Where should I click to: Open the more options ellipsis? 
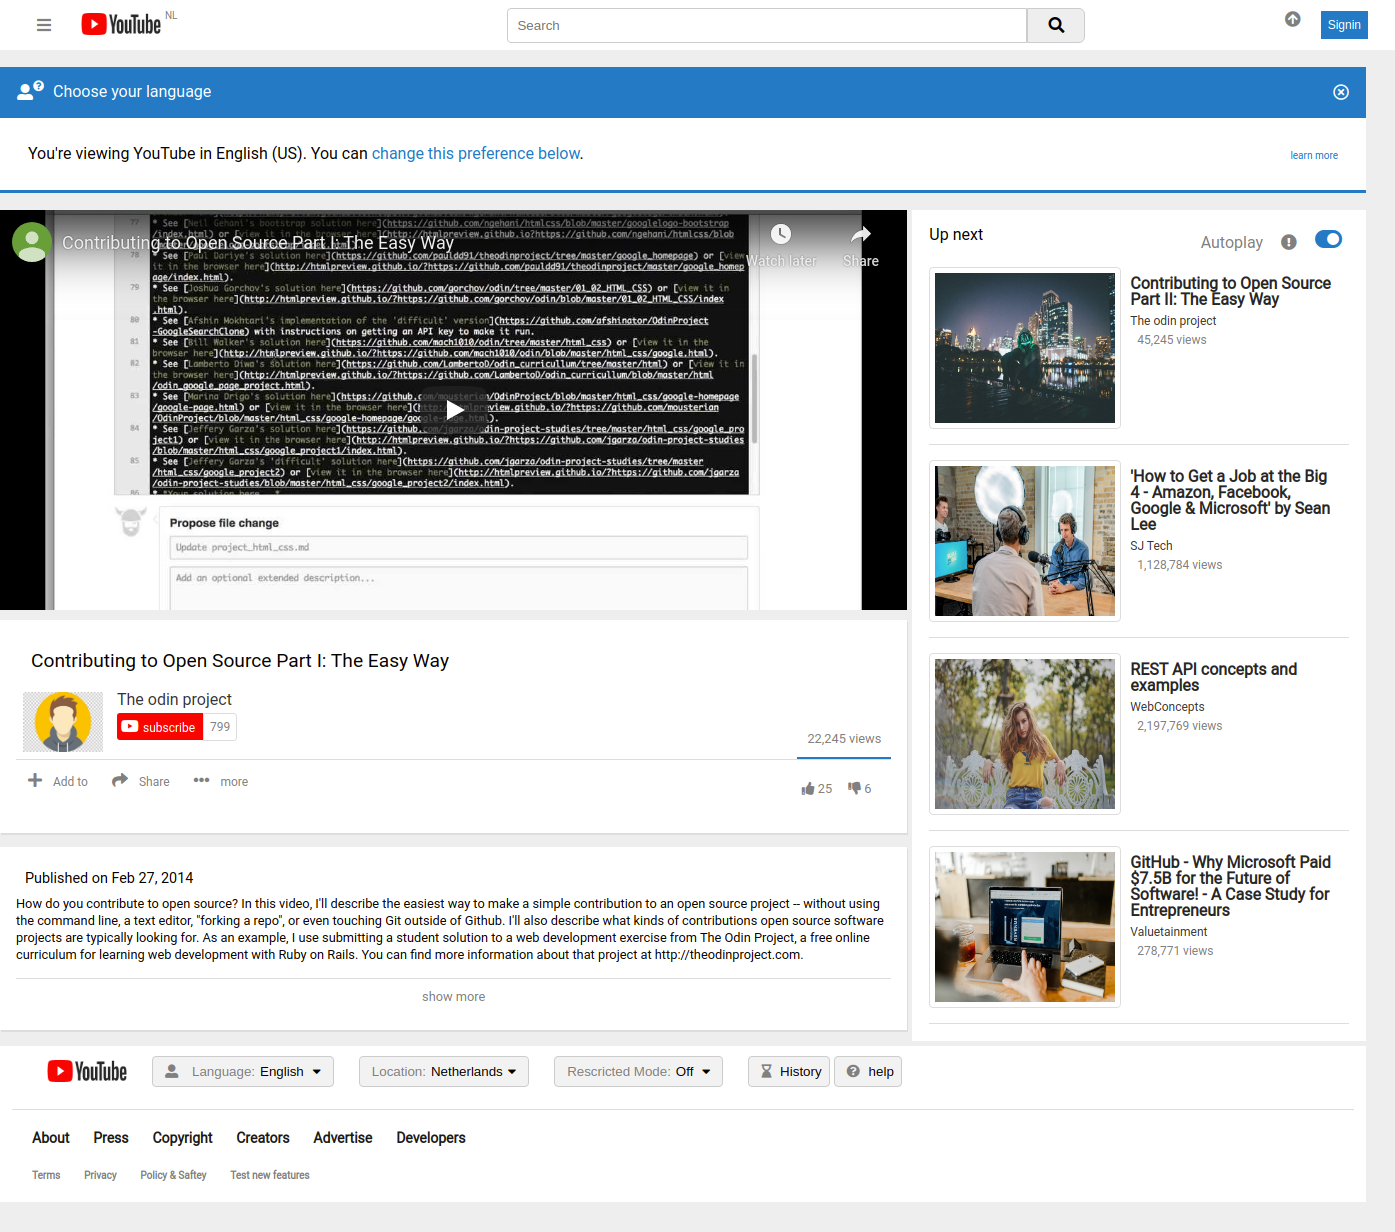201,780
